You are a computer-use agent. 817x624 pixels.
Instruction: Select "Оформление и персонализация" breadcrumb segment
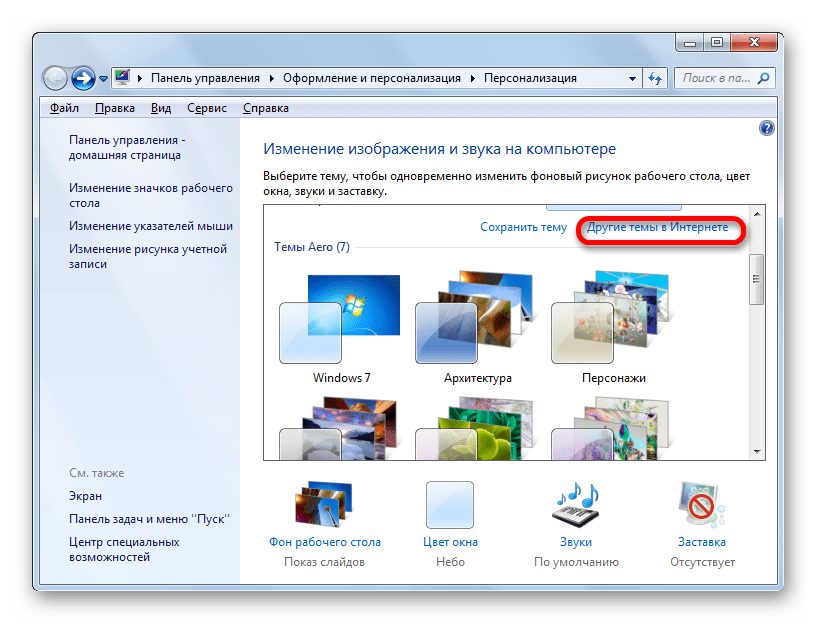pyautogui.click(x=372, y=78)
